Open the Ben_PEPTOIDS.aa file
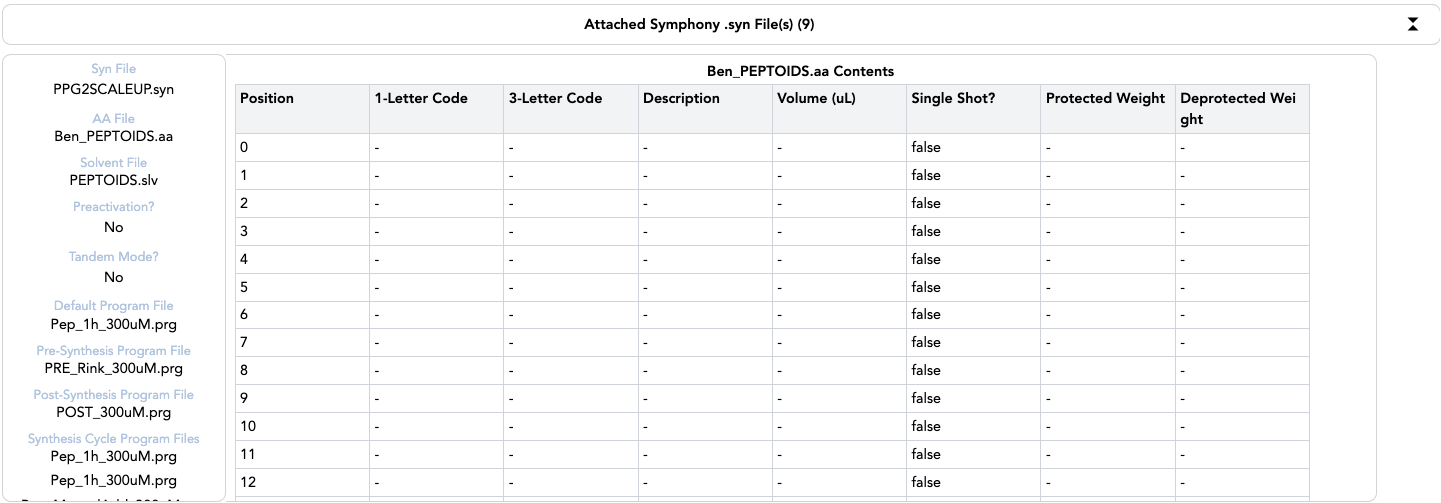Image resolution: width=1441 pixels, height=503 pixels. (114, 136)
